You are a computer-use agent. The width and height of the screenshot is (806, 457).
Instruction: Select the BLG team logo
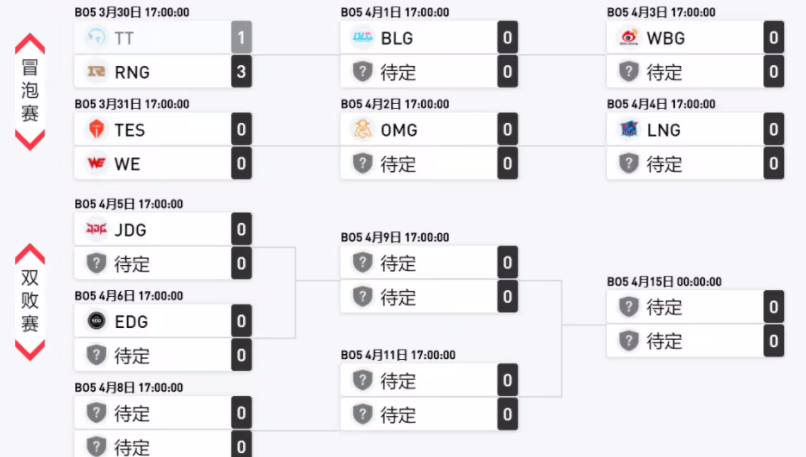[x=362, y=38]
